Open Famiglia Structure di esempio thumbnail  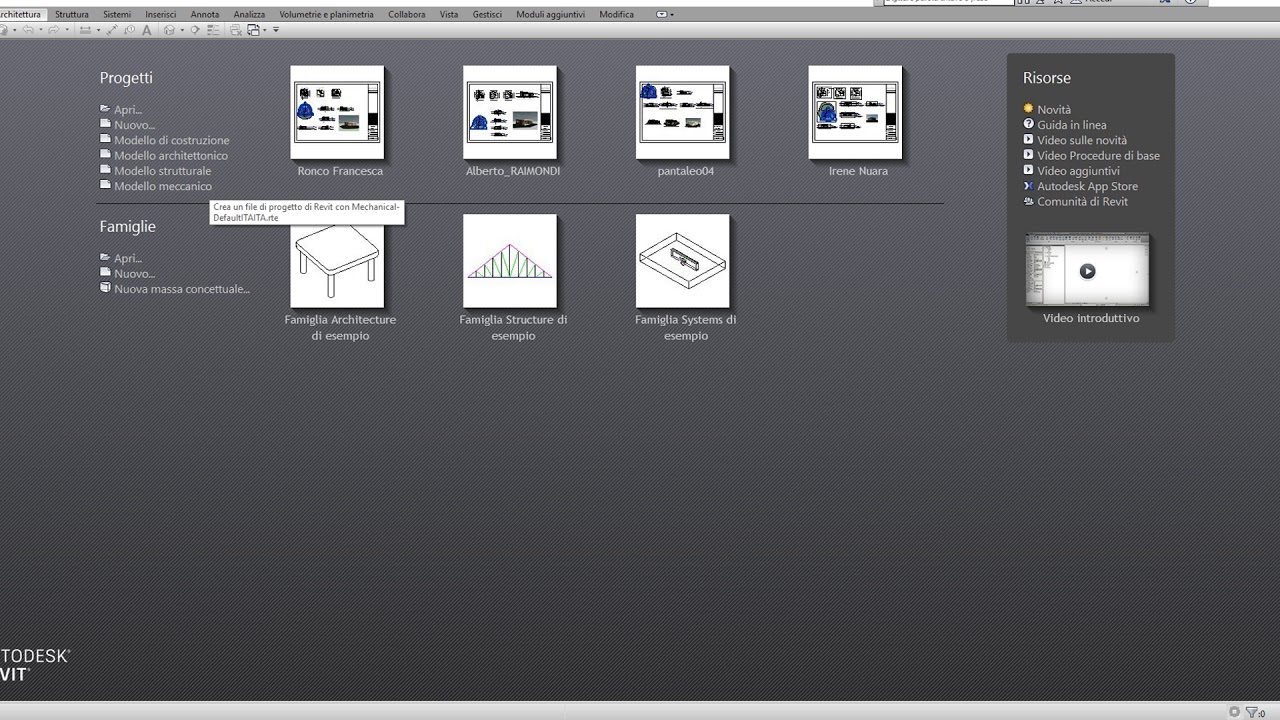tap(510, 261)
